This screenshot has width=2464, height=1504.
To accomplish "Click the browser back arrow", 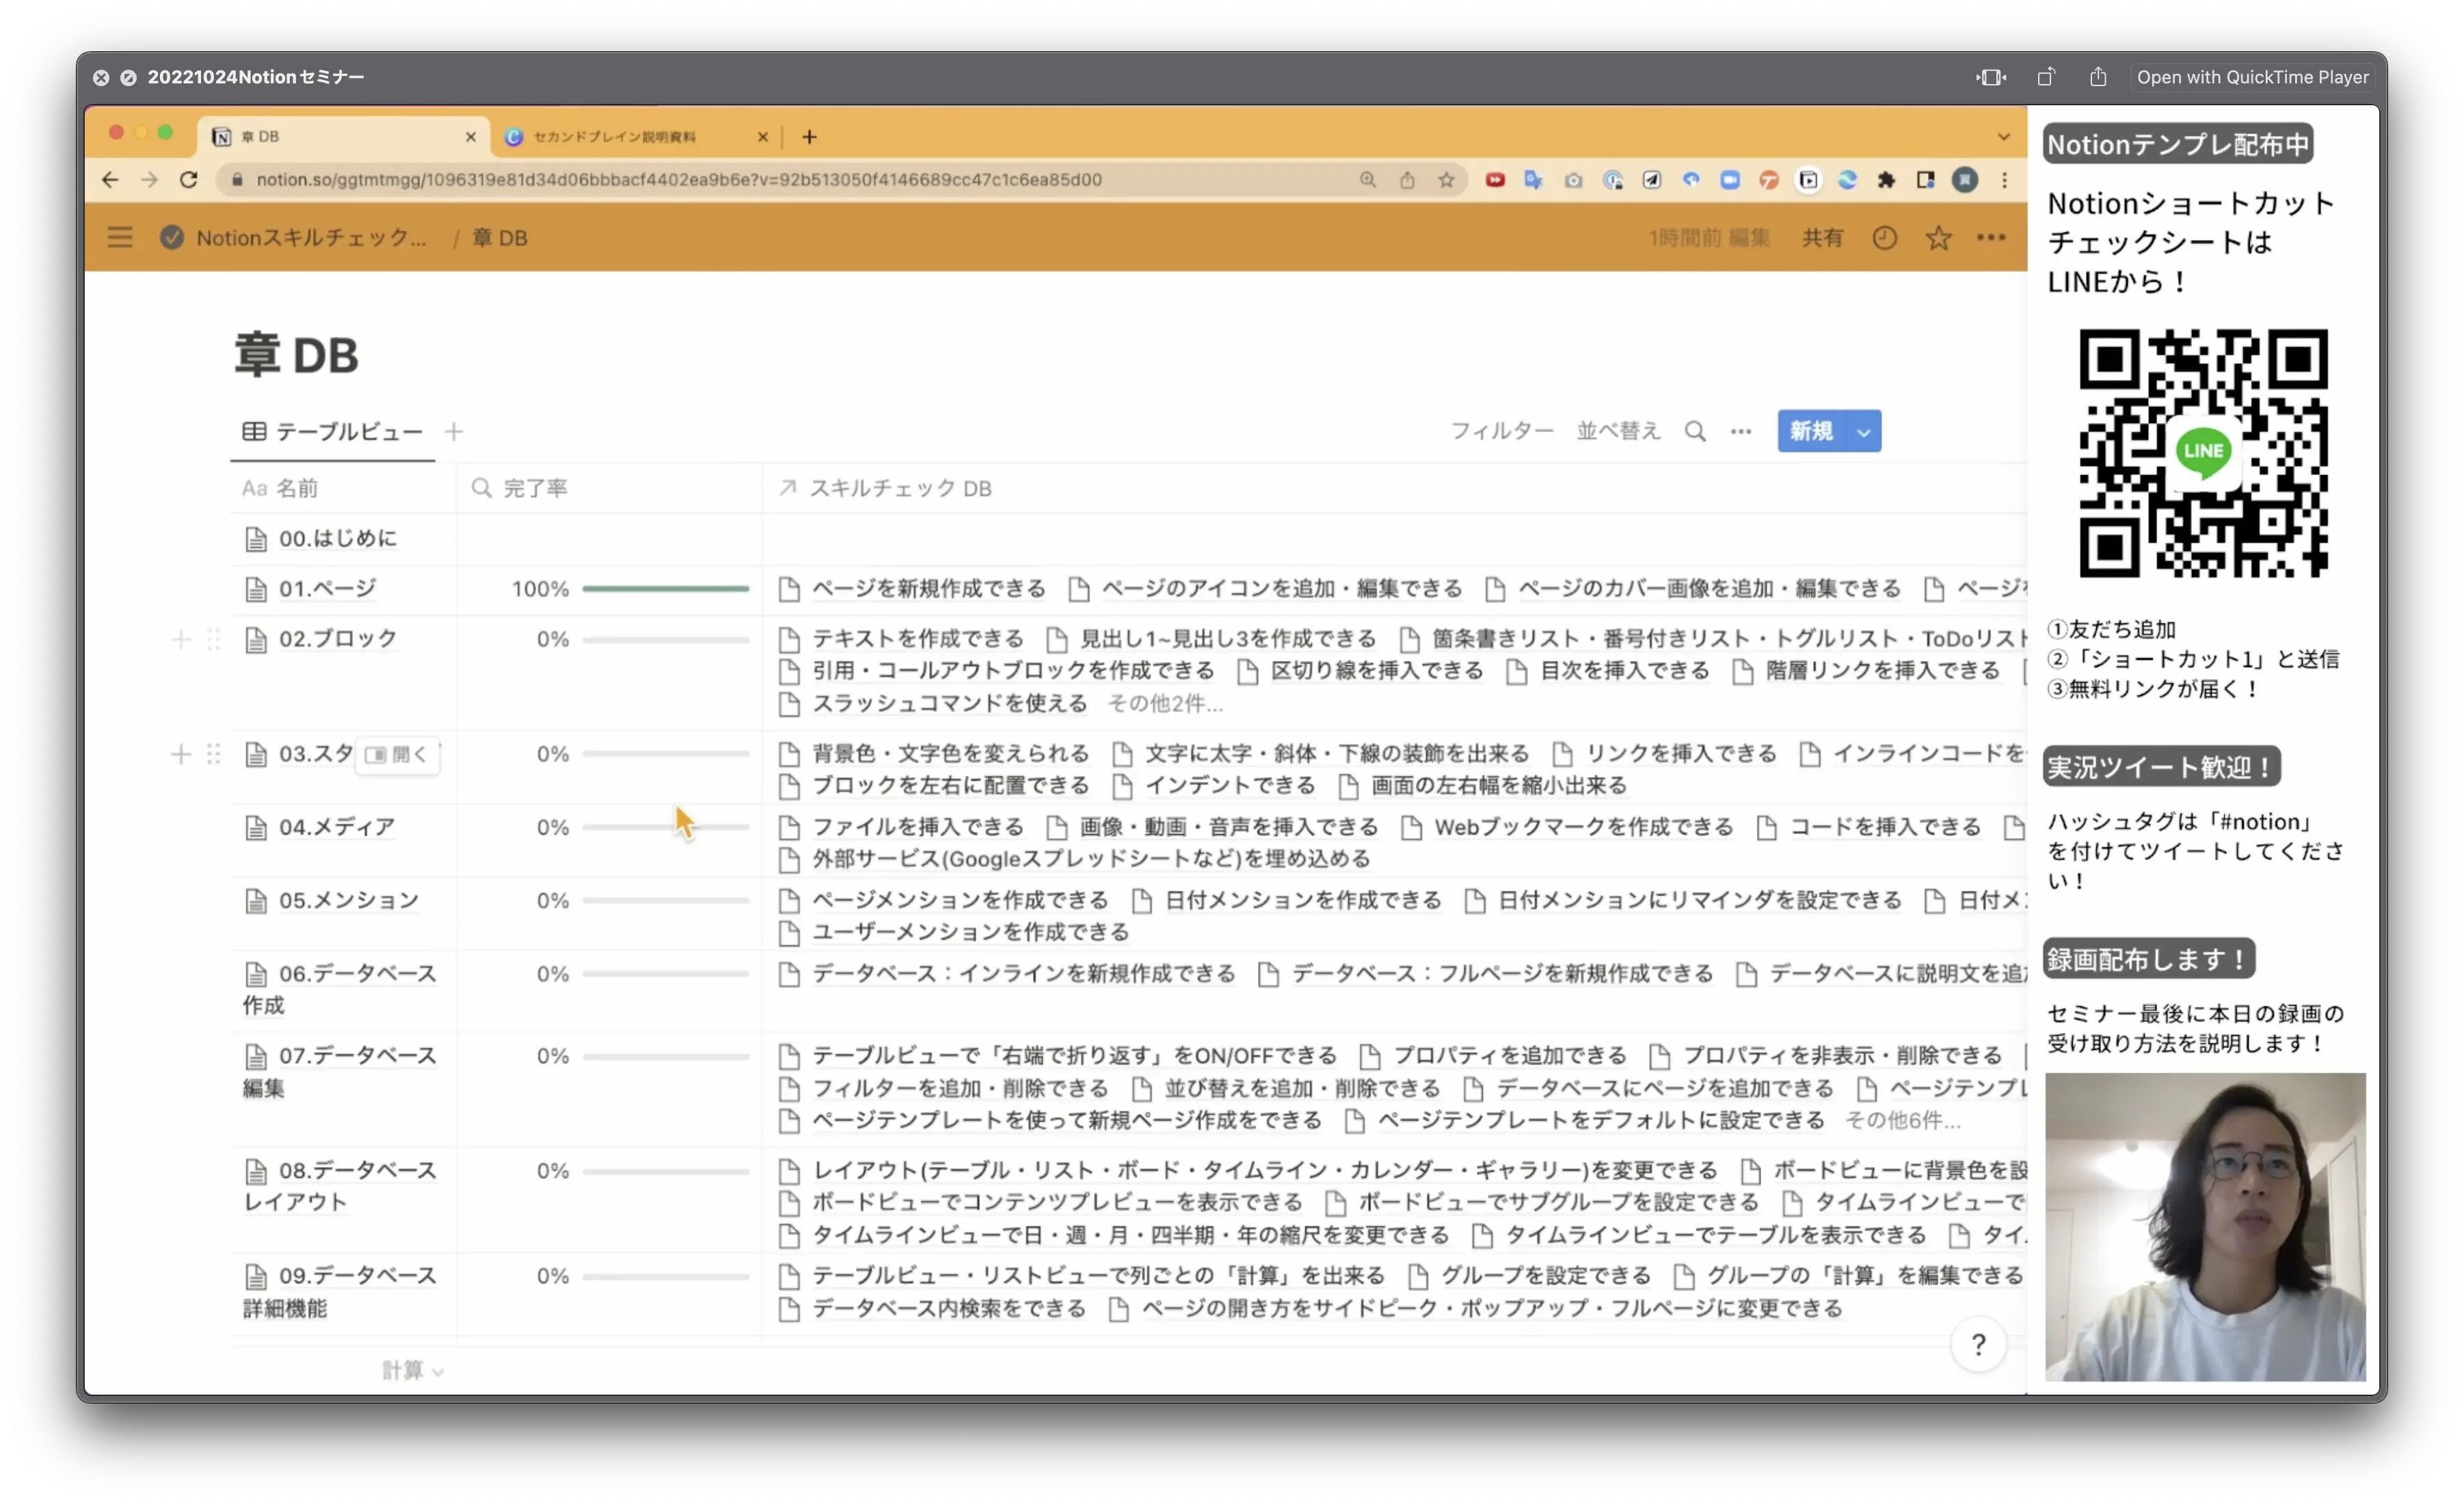I will [x=110, y=179].
